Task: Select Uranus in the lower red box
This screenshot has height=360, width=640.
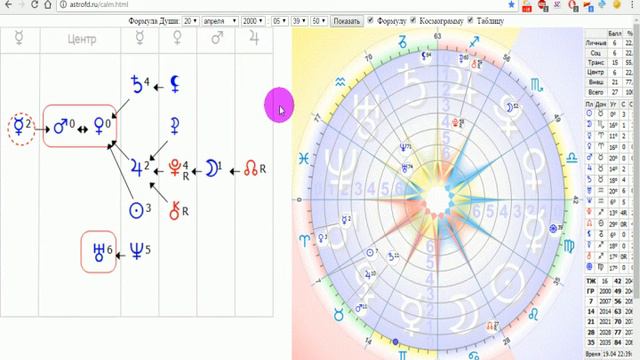Action: click(x=98, y=252)
